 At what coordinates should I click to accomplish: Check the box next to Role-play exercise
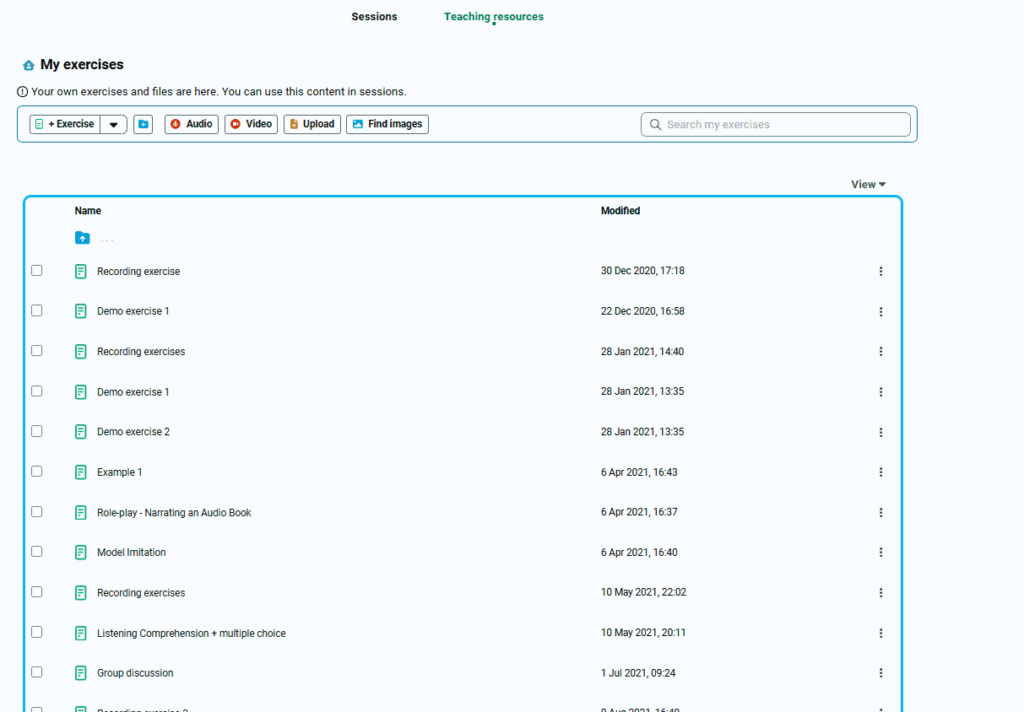[37, 511]
